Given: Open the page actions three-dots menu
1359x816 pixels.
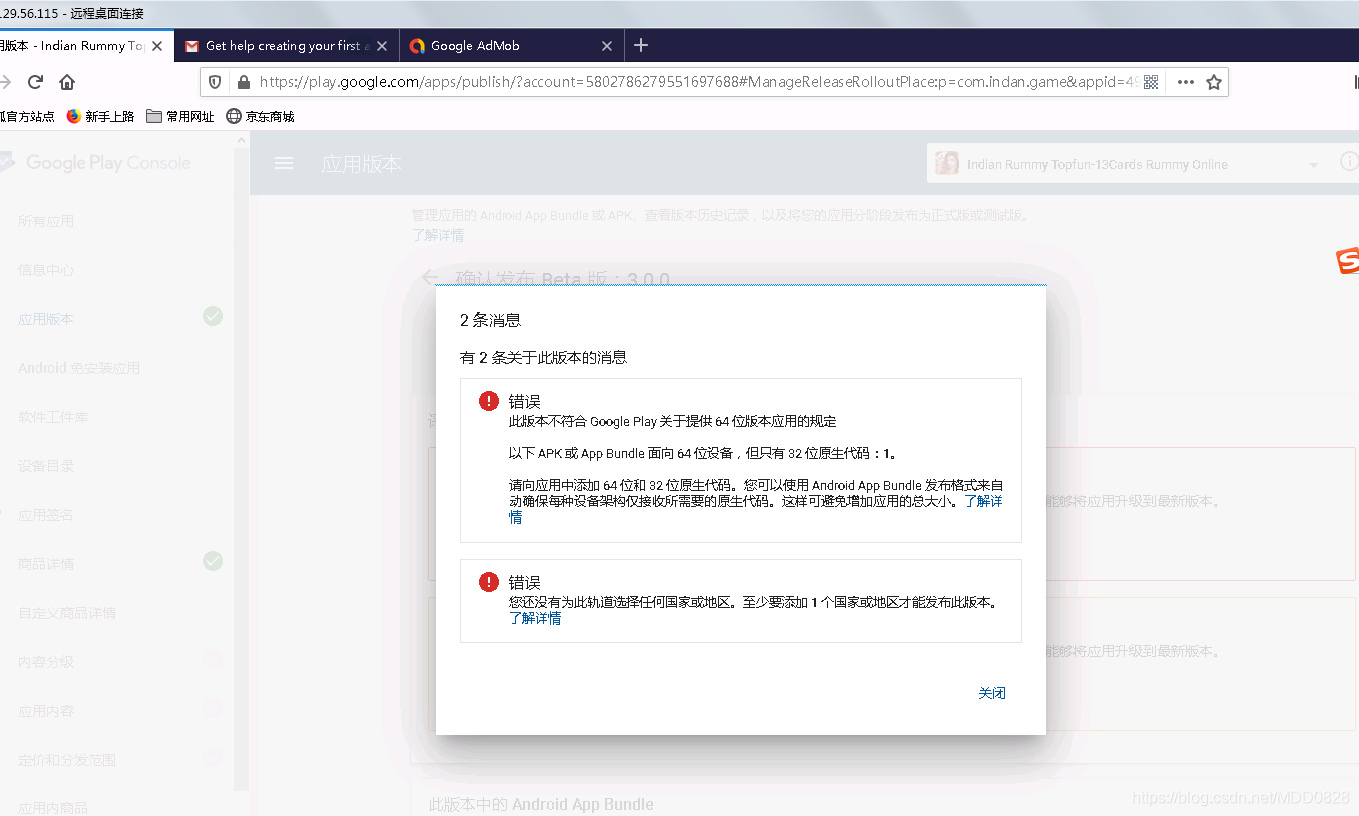Looking at the screenshot, I should point(1185,82).
